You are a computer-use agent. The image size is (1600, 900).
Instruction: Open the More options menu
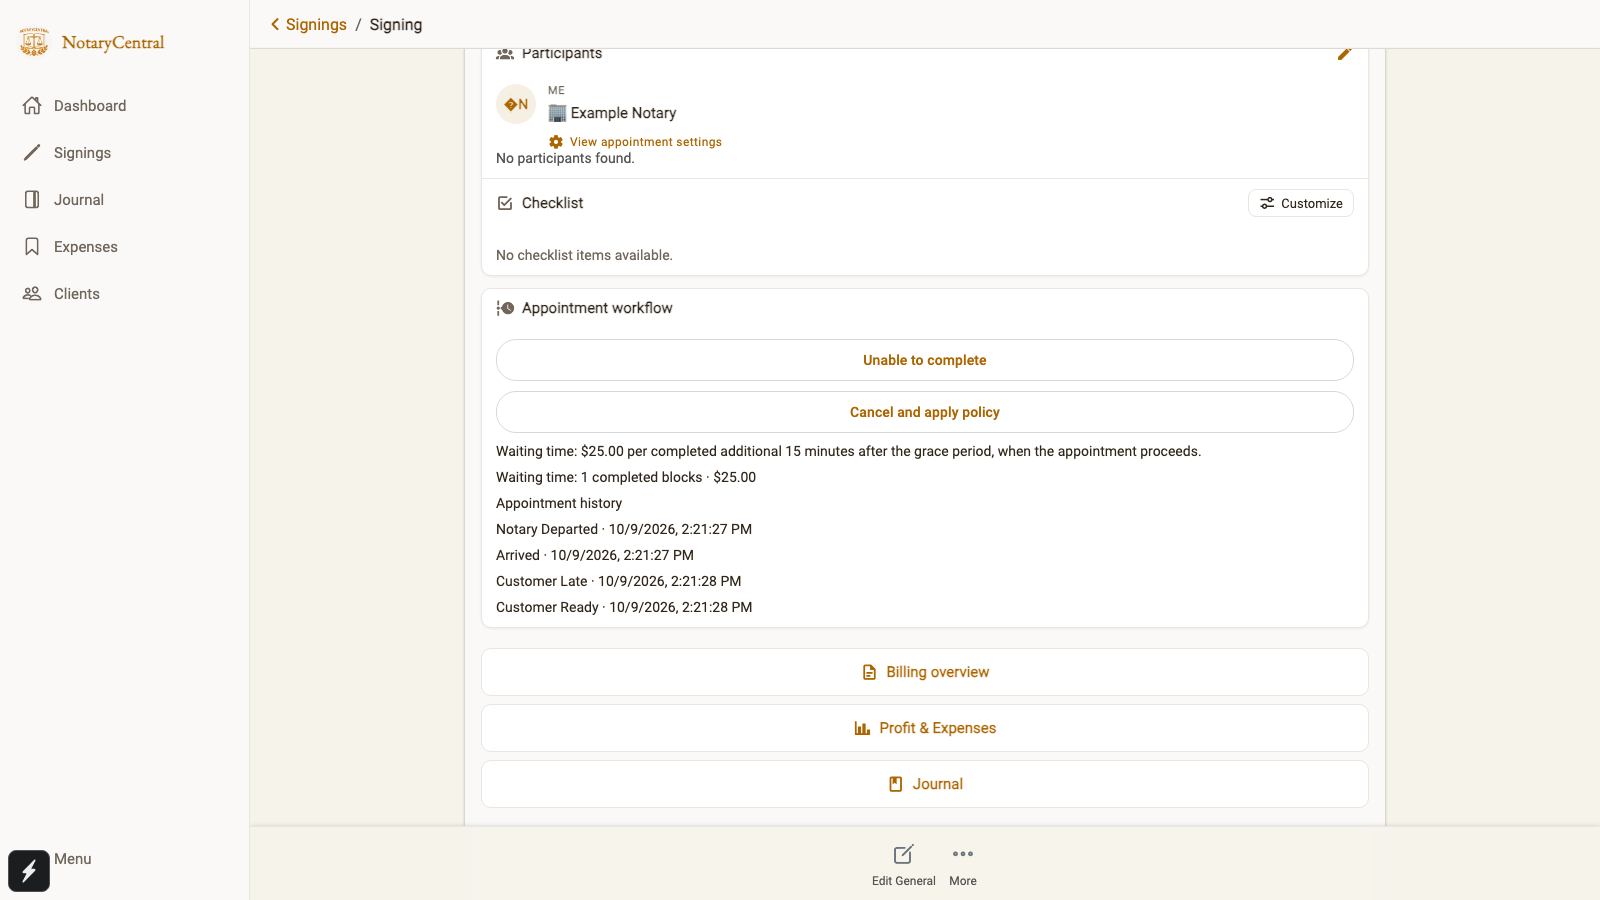963,866
